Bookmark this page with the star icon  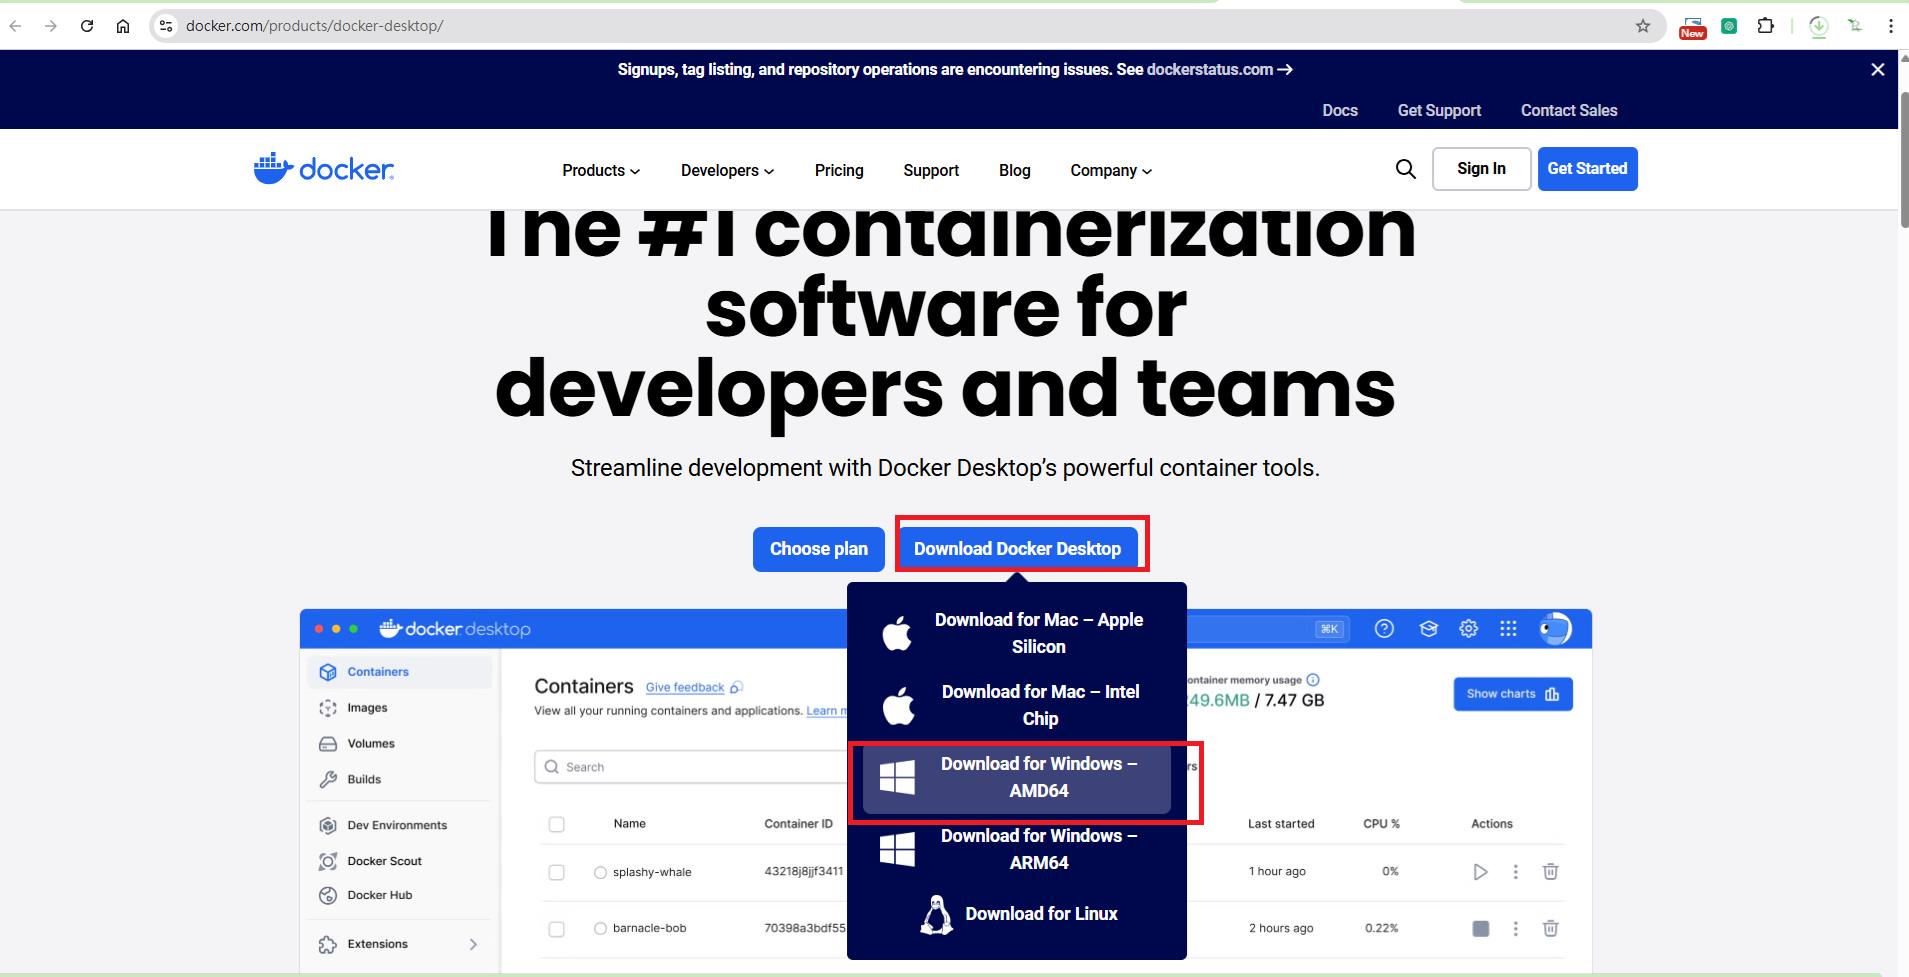coord(1643,26)
